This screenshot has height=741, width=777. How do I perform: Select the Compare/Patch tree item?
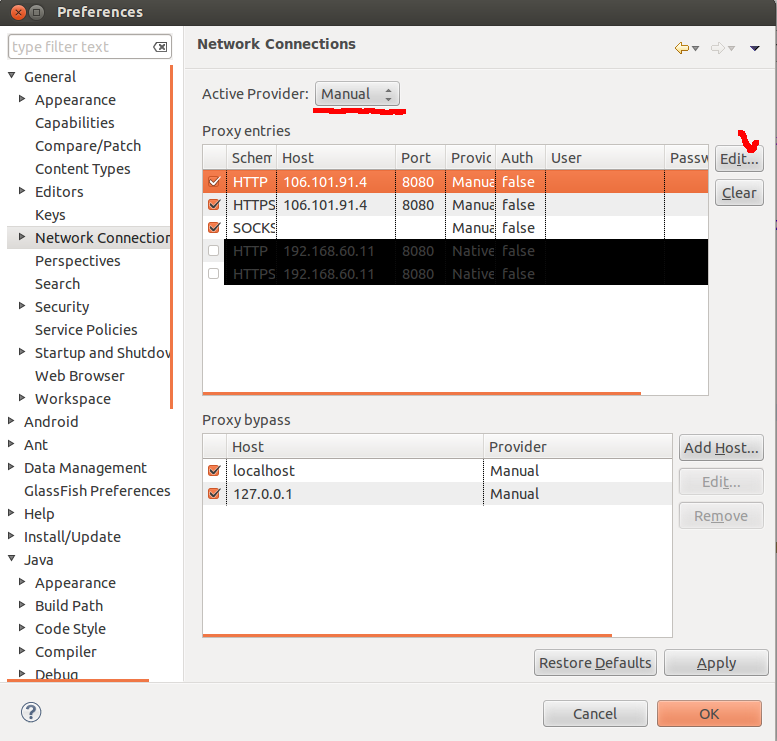(x=88, y=146)
